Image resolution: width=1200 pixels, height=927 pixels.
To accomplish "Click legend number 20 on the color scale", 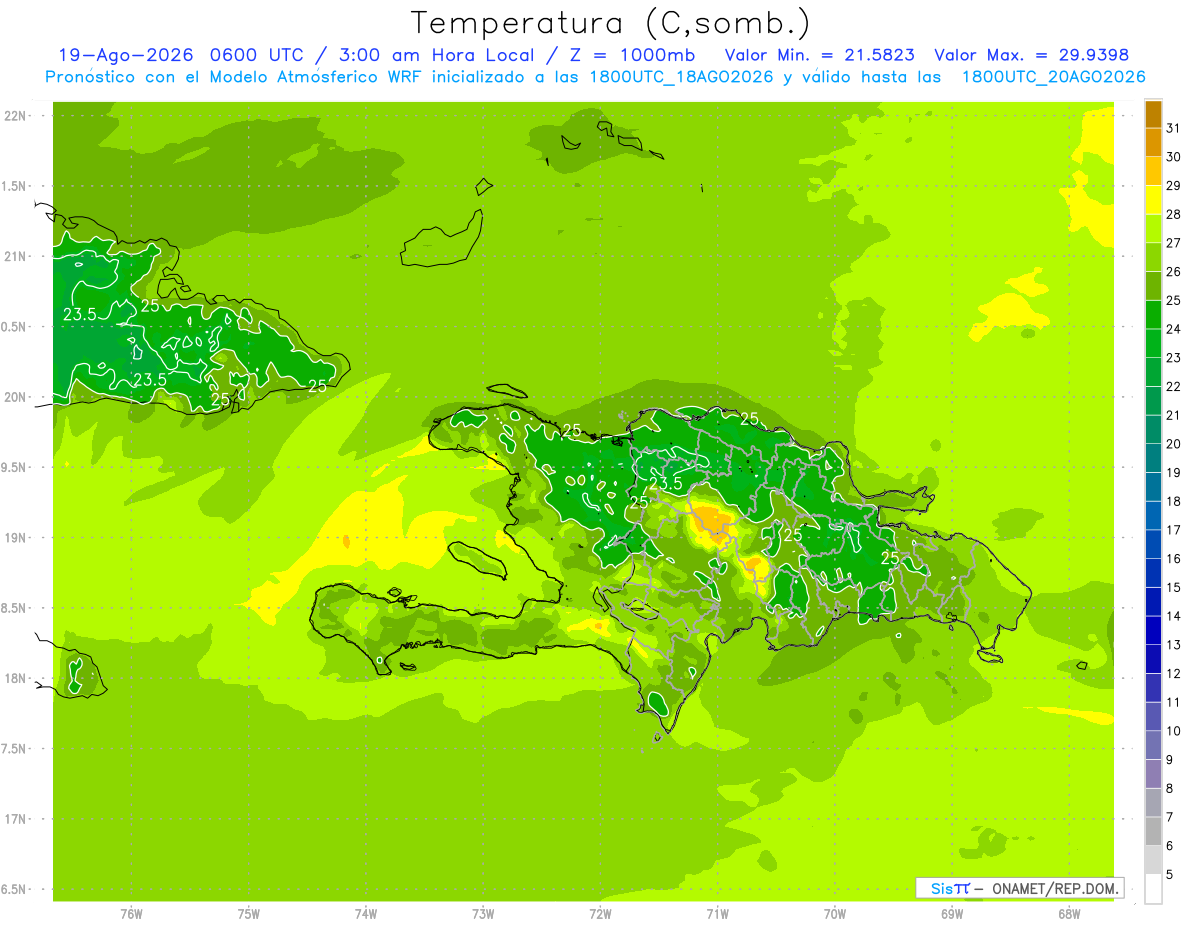I will 1174,444.
